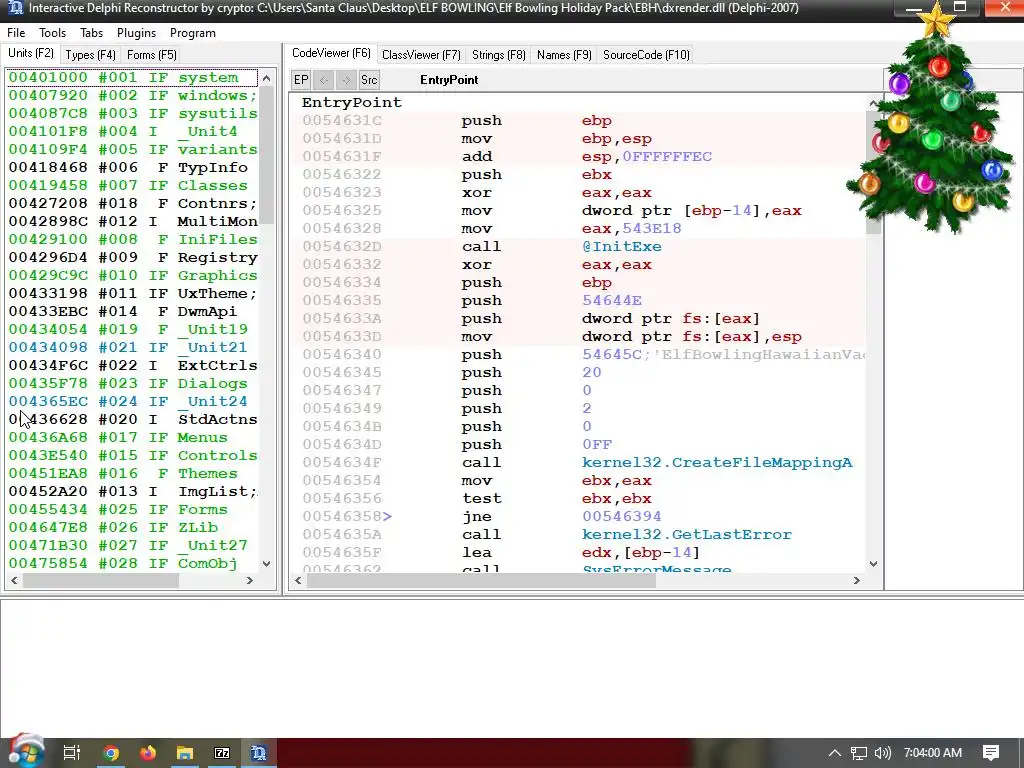This screenshot has height=768, width=1024.
Task: Click the kernel32.GetLastError call line
Action: pos(578,535)
